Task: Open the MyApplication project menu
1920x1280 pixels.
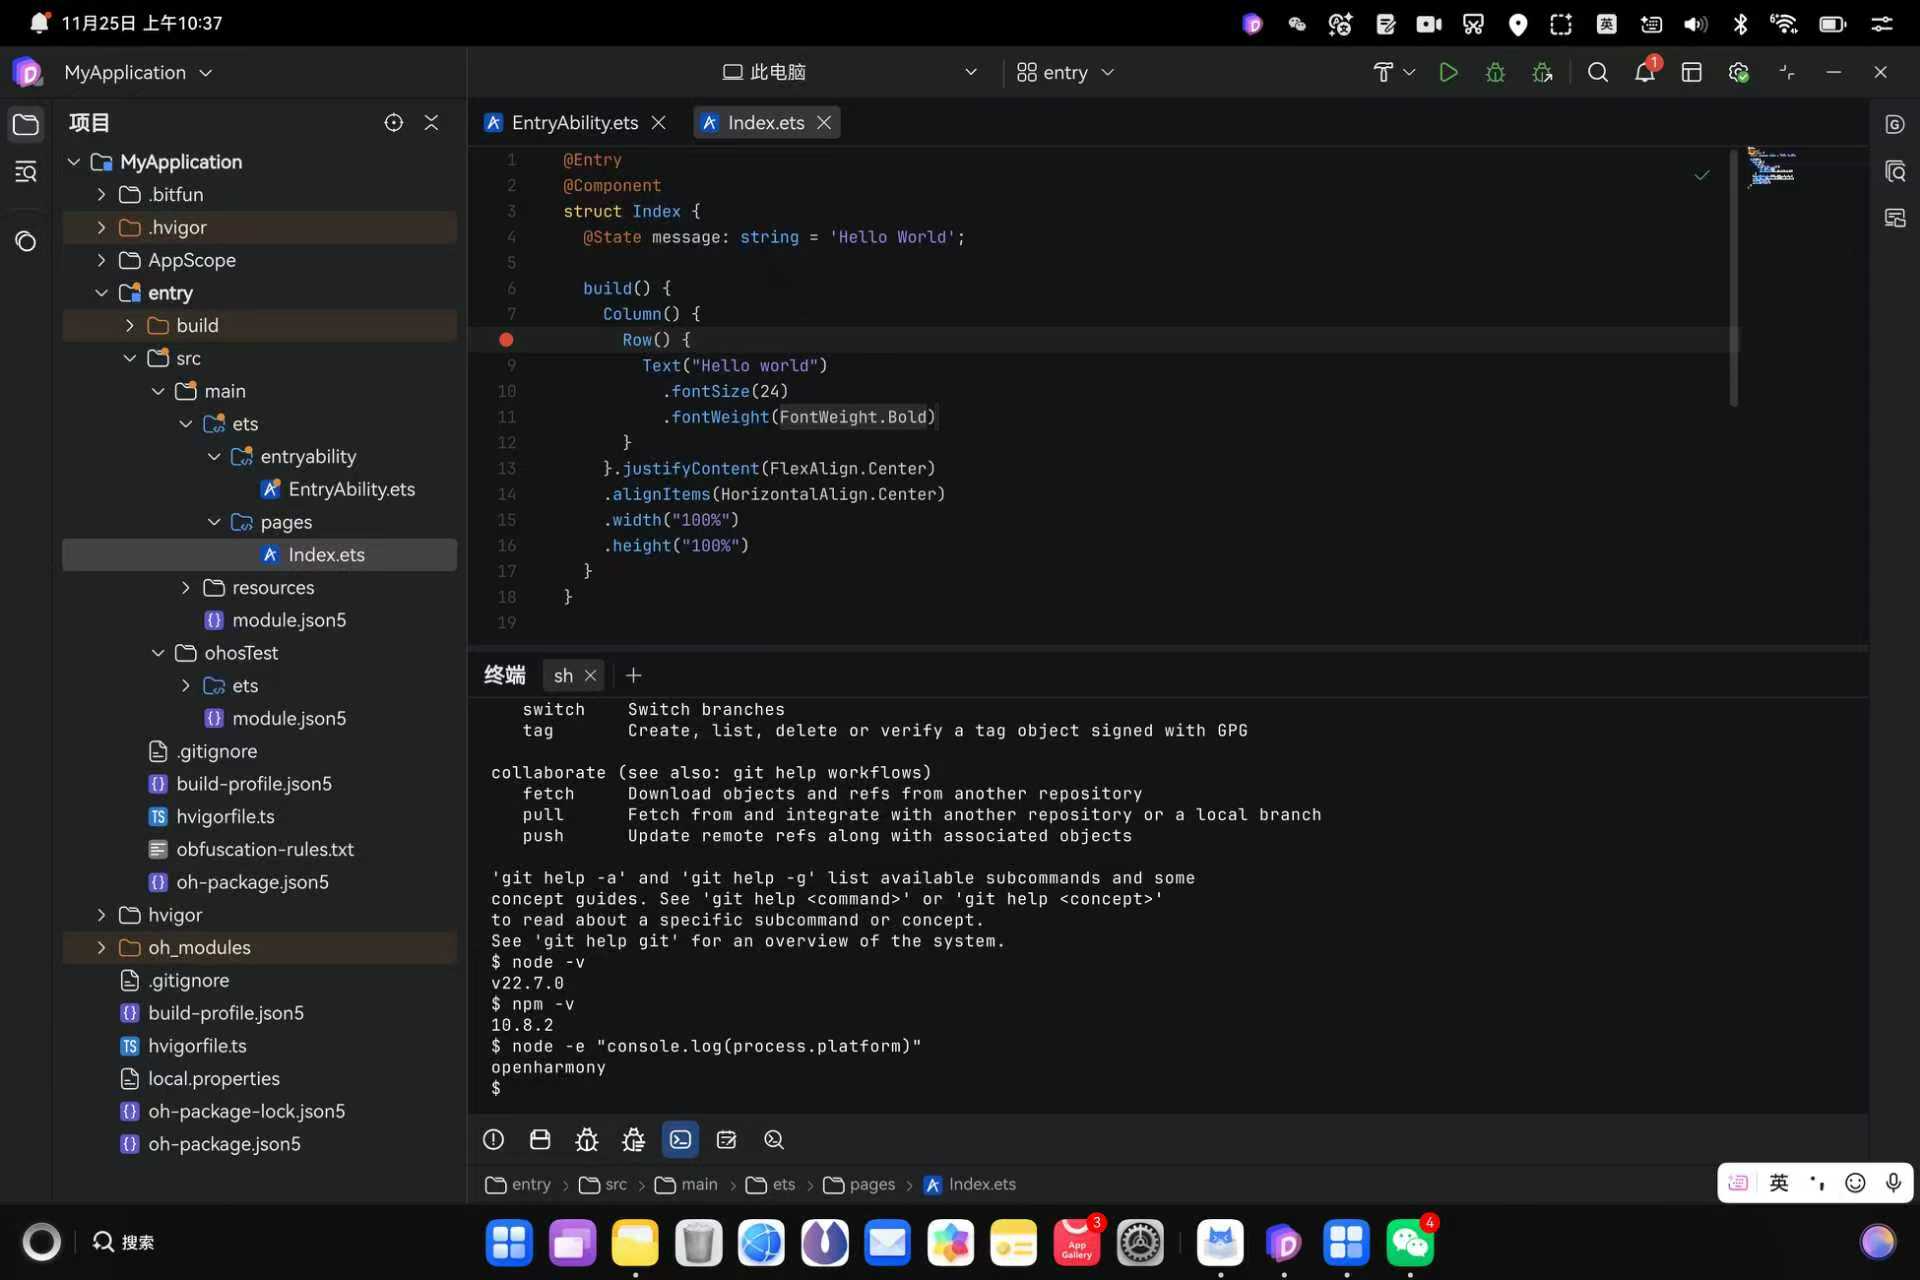Action: [x=138, y=72]
